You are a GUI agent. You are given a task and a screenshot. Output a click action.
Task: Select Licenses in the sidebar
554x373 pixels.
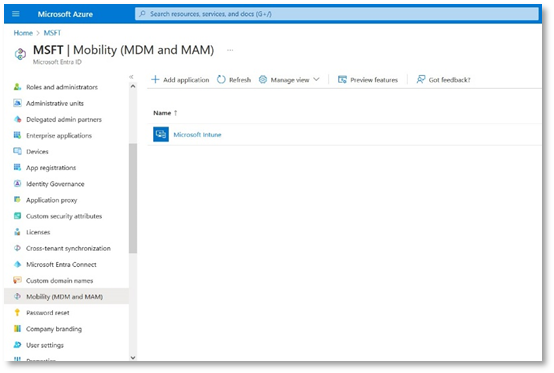click(38, 232)
